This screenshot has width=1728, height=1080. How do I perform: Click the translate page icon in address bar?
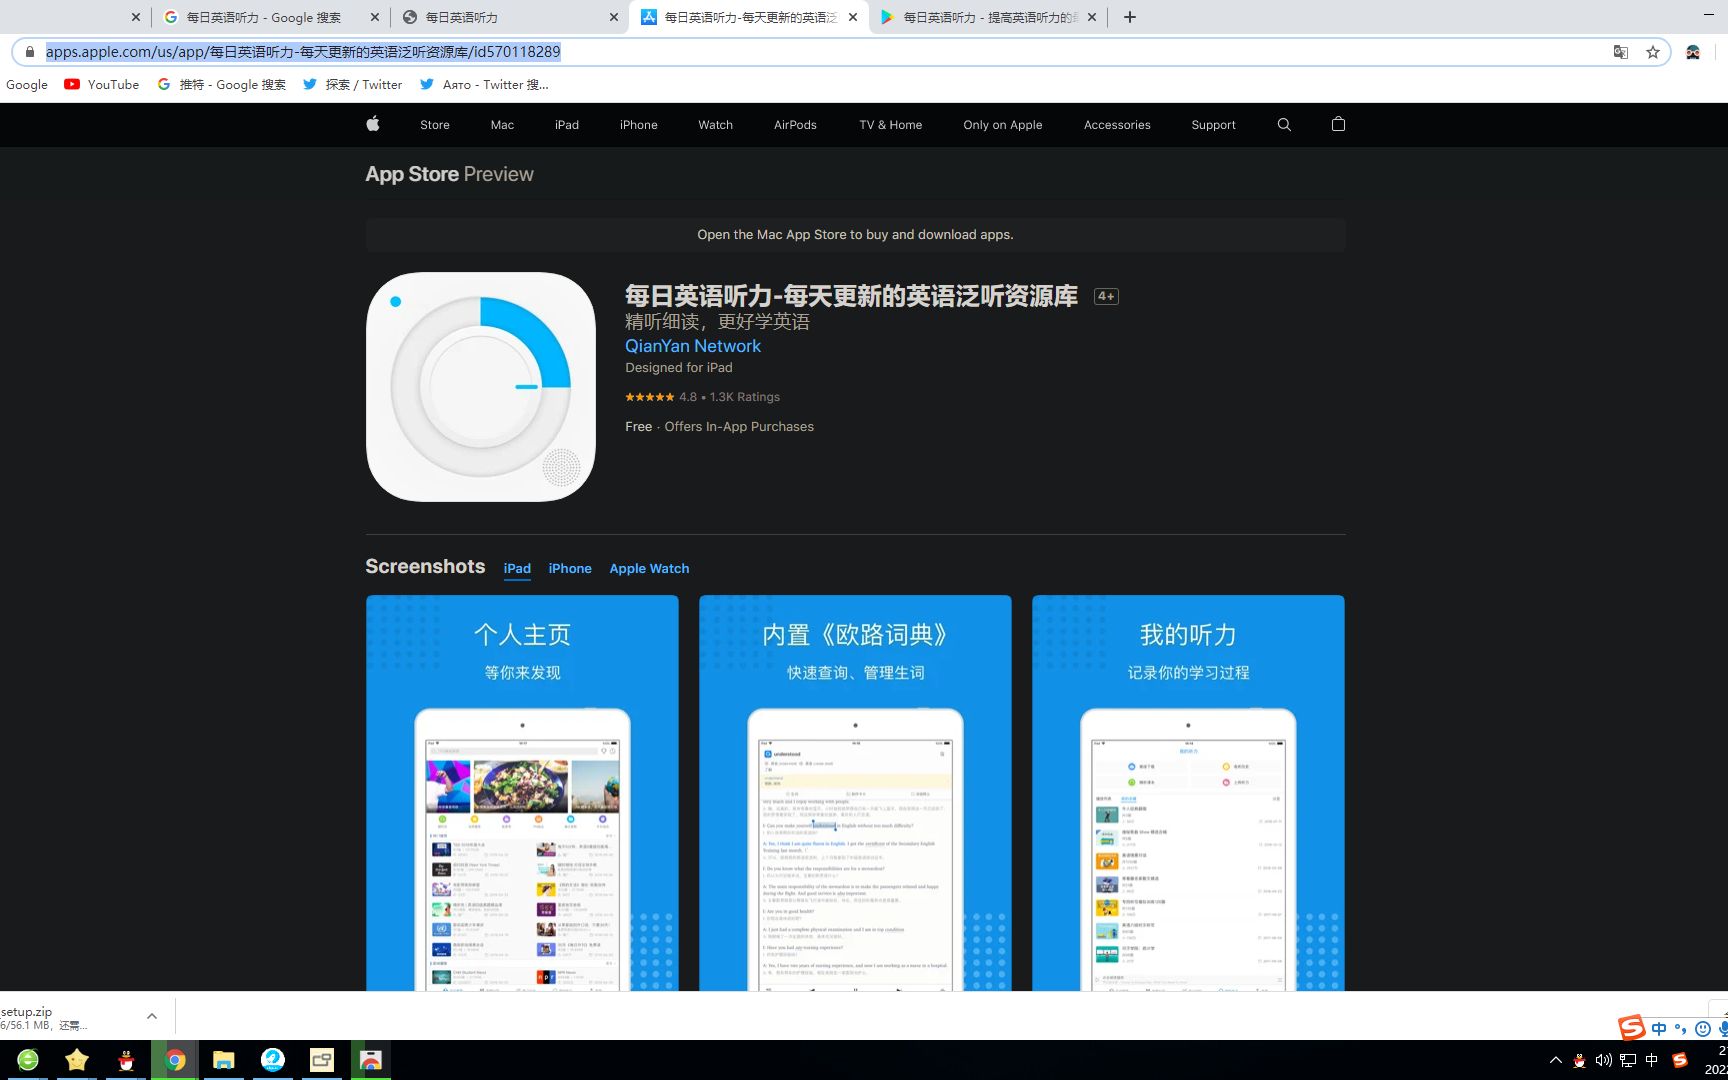click(x=1621, y=52)
